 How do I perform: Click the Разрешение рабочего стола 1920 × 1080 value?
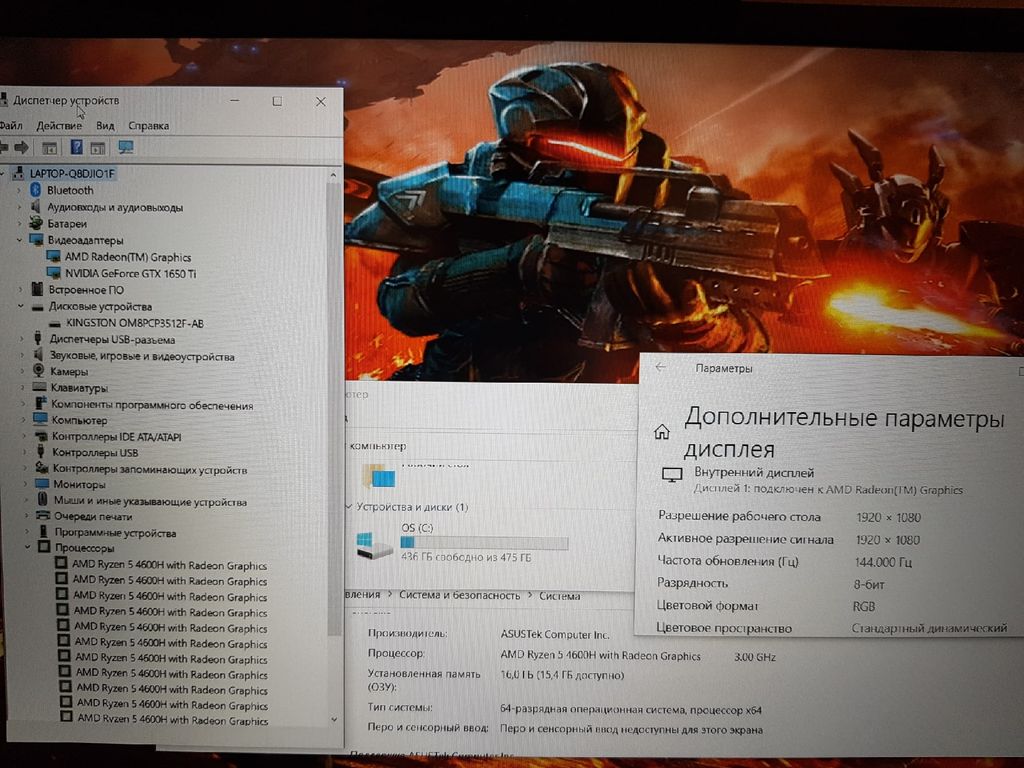[x=888, y=517]
